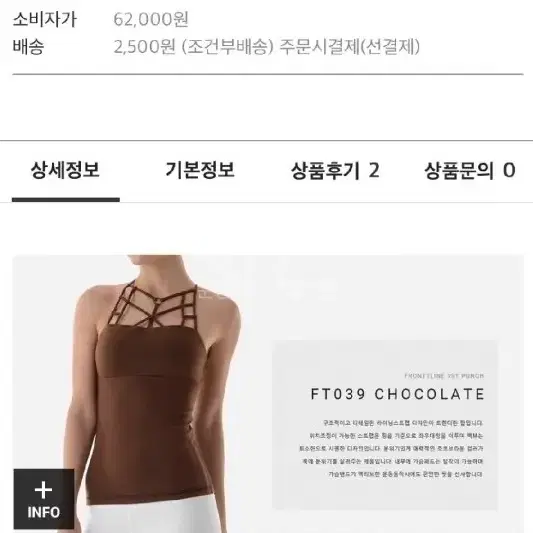The image size is (533, 533).
Task: Click the inquiry count number 0
Action: [x=509, y=170]
